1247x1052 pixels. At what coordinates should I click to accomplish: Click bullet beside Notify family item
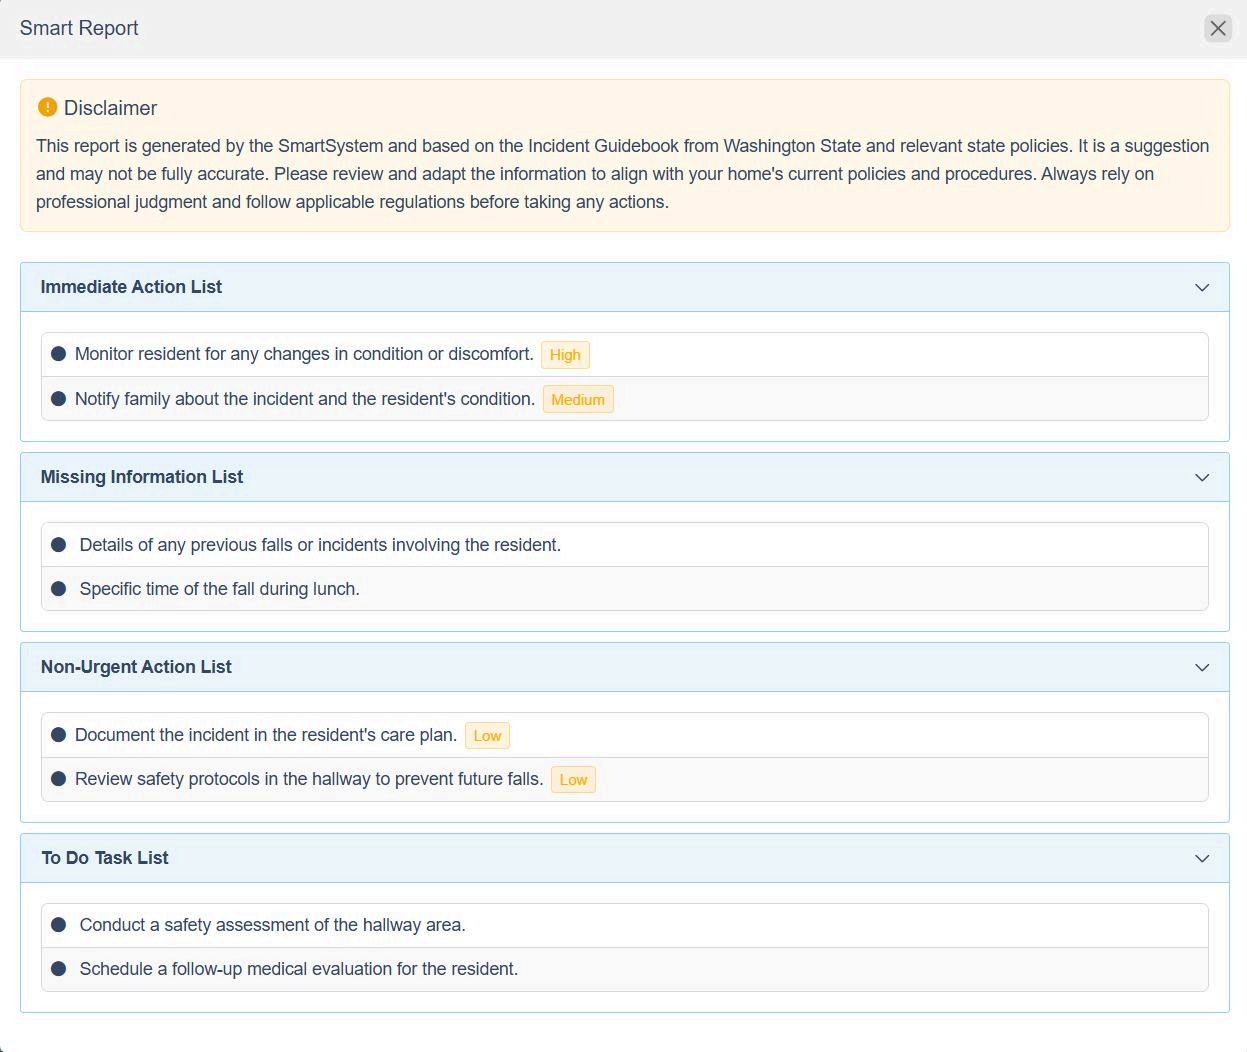[58, 399]
